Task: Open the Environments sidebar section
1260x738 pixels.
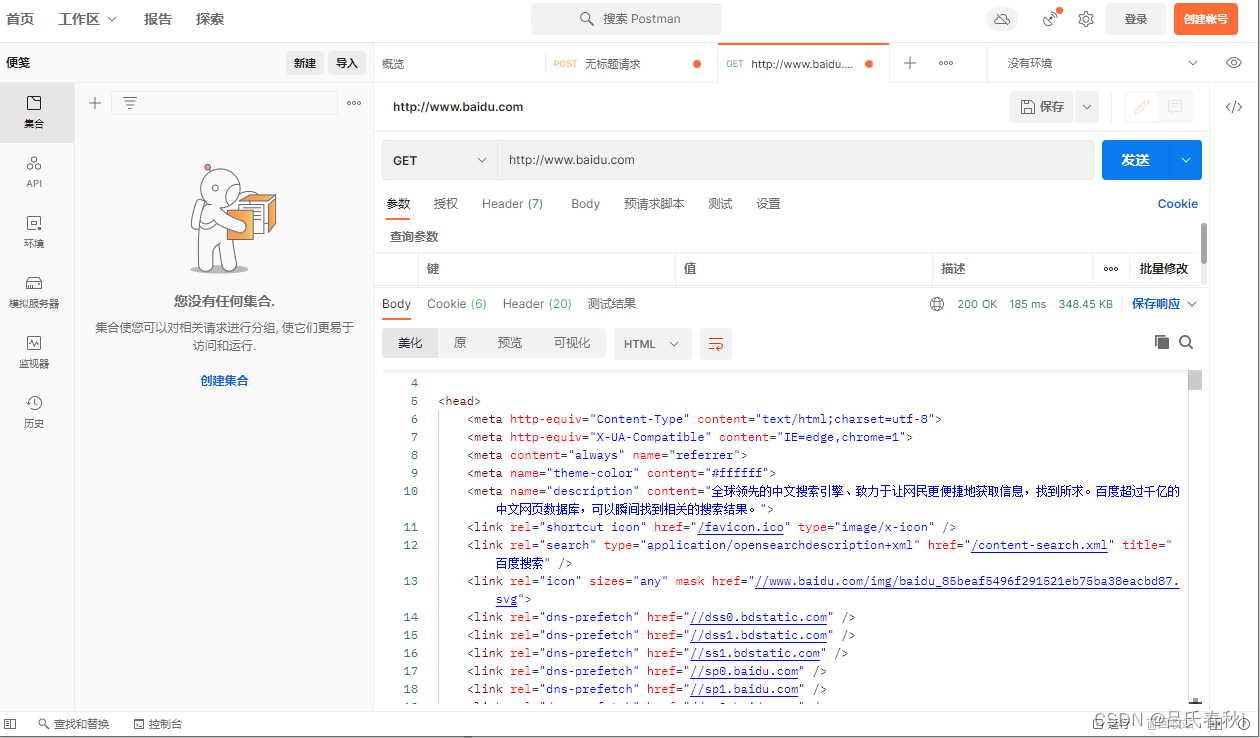Action: click(34, 232)
